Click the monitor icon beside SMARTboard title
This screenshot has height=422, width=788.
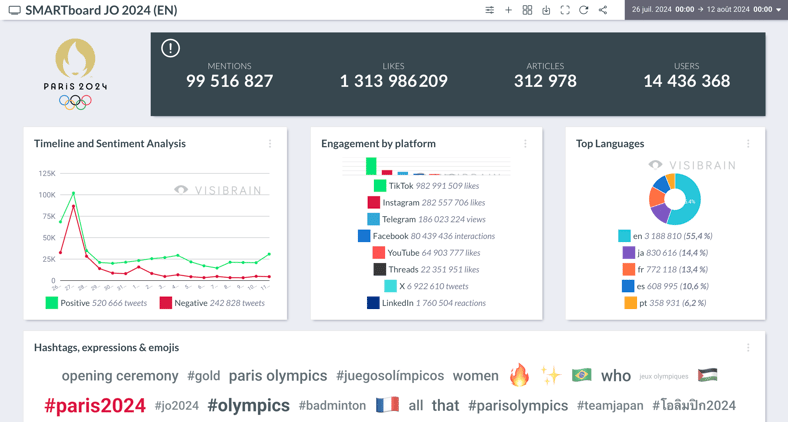pyautogui.click(x=15, y=11)
